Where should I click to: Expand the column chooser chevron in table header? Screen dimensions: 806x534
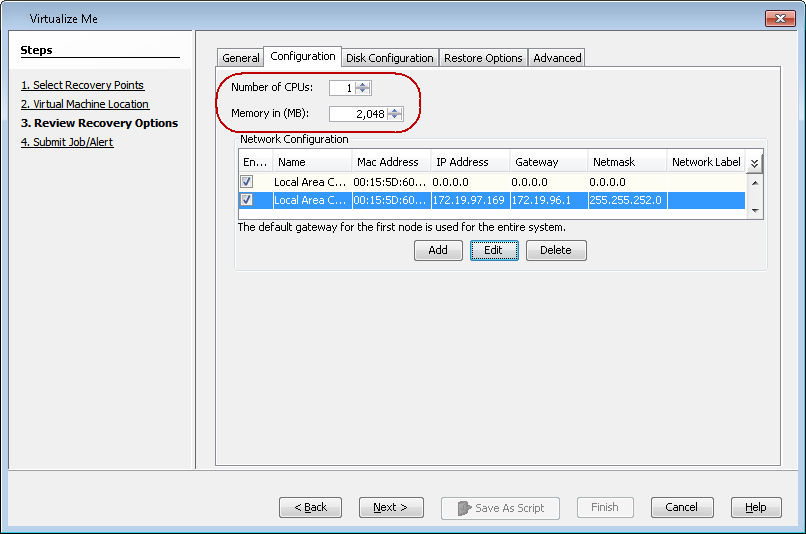(754, 163)
